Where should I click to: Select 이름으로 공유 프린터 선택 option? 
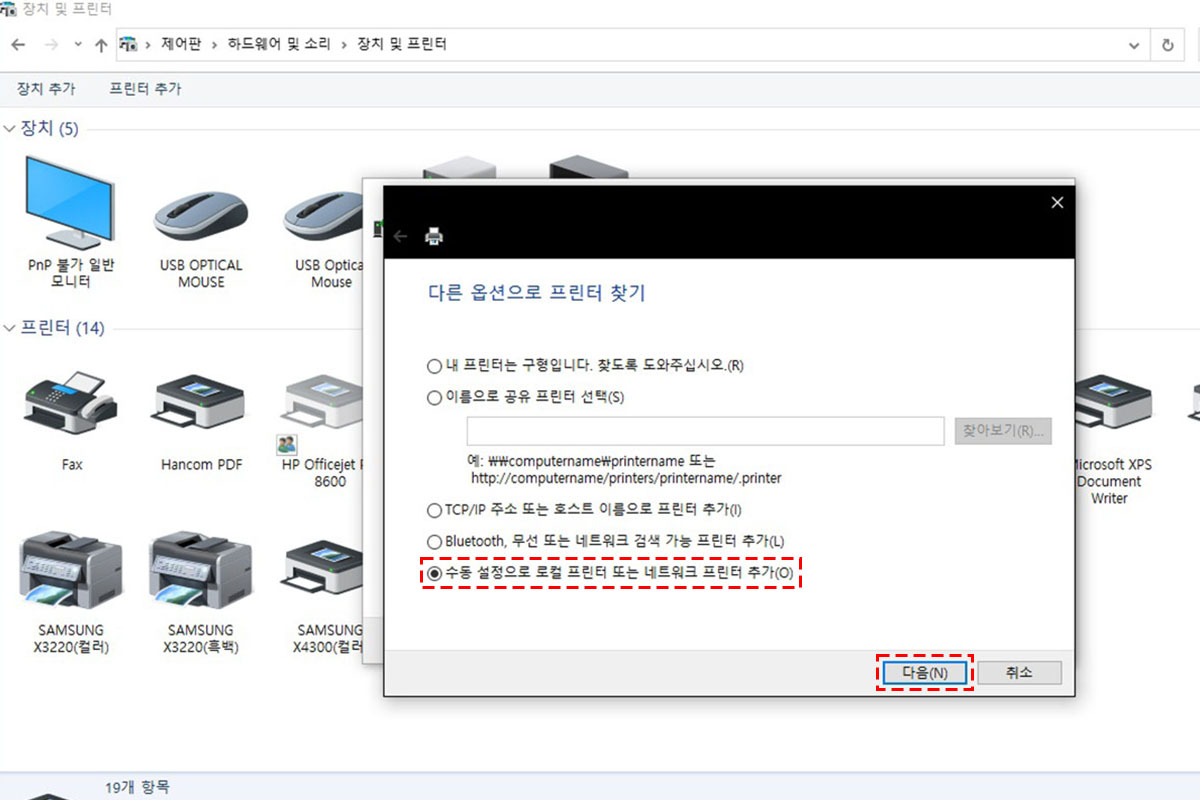pyautogui.click(x=434, y=397)
